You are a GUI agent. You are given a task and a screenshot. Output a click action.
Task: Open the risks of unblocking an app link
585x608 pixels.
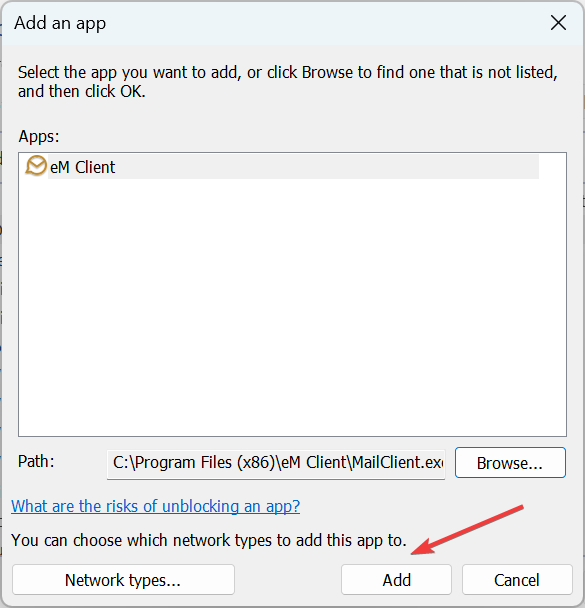pyautogui.click(x=155, y=506)
